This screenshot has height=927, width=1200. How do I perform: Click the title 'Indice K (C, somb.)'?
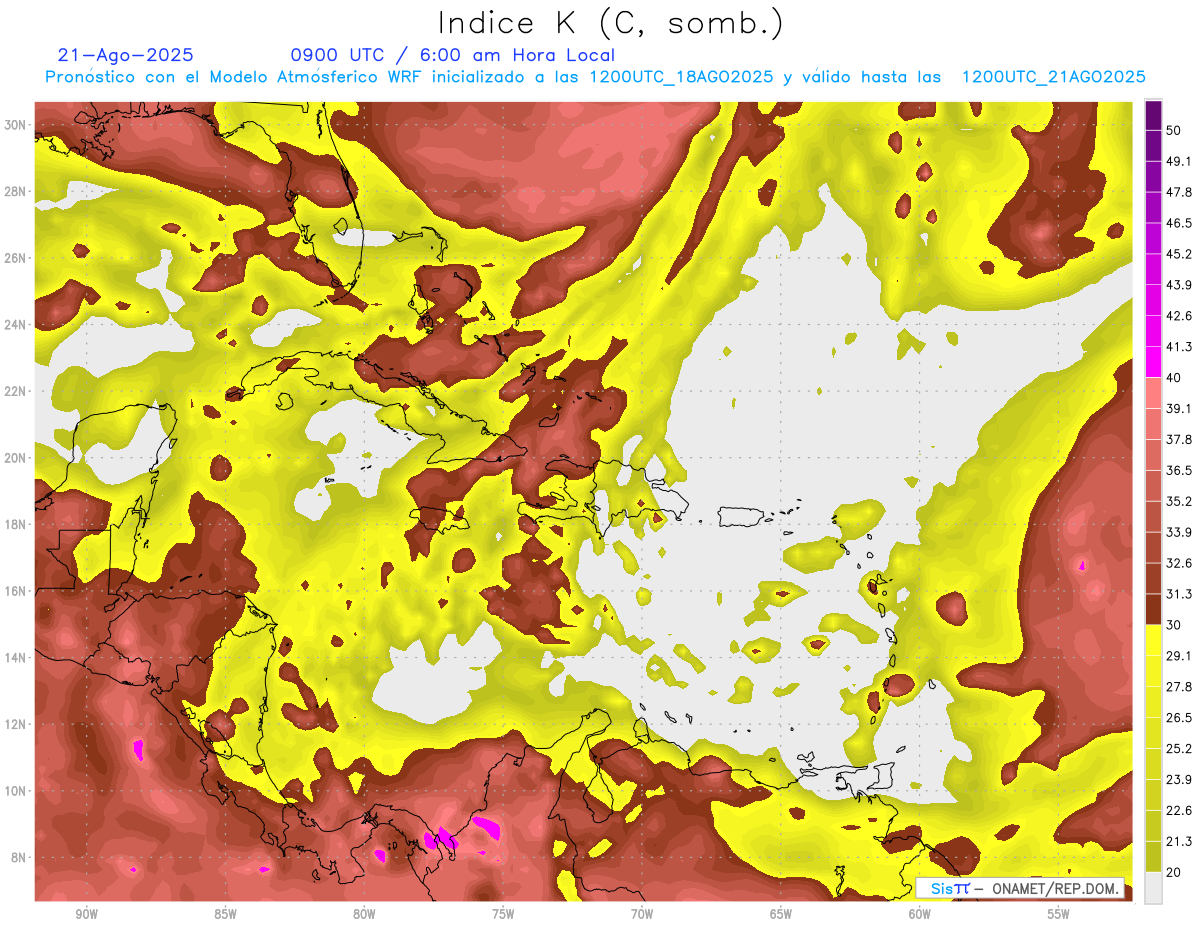[x=610, y=23]
